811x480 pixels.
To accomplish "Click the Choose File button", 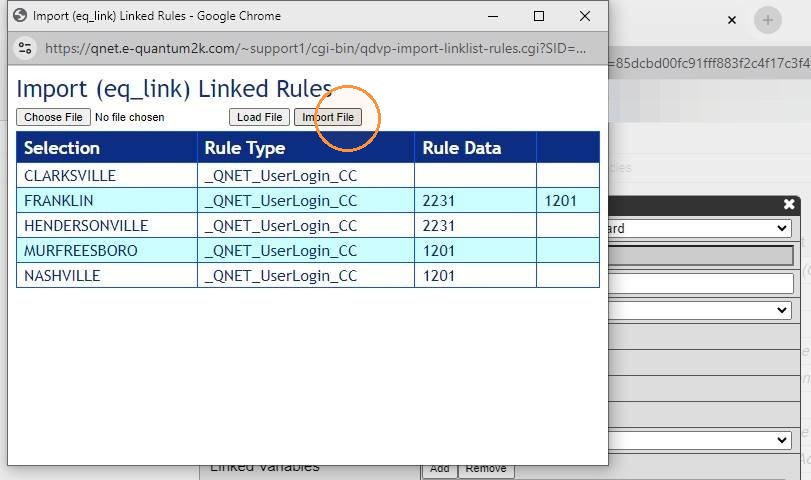I will [x=53, y=117].
